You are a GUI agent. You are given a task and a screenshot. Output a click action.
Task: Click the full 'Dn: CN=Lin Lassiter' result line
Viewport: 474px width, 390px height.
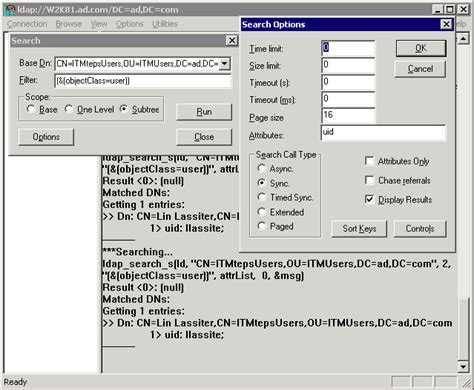[277, 323]
